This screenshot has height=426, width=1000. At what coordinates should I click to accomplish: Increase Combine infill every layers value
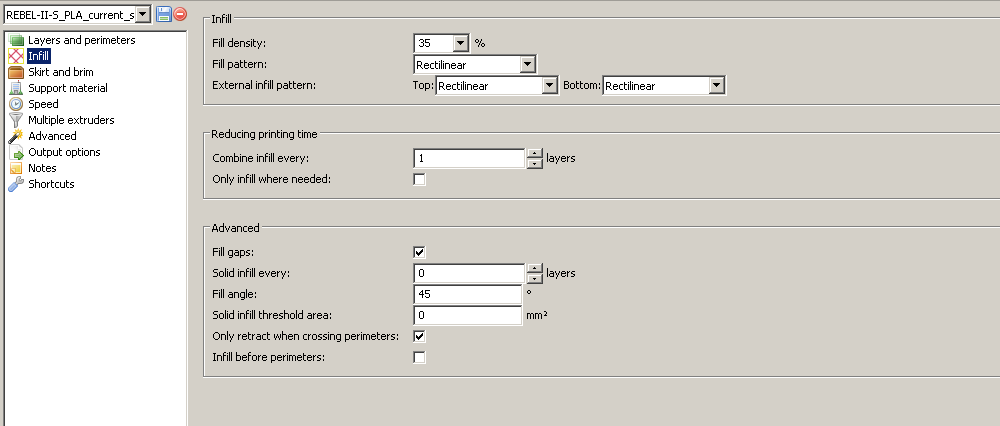535,153
